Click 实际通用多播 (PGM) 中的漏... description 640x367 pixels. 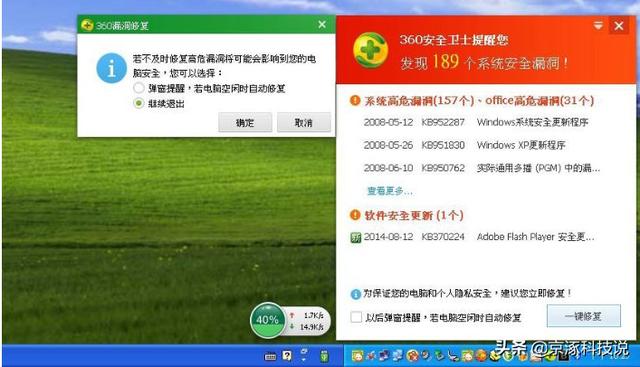[x=538, y=168]
